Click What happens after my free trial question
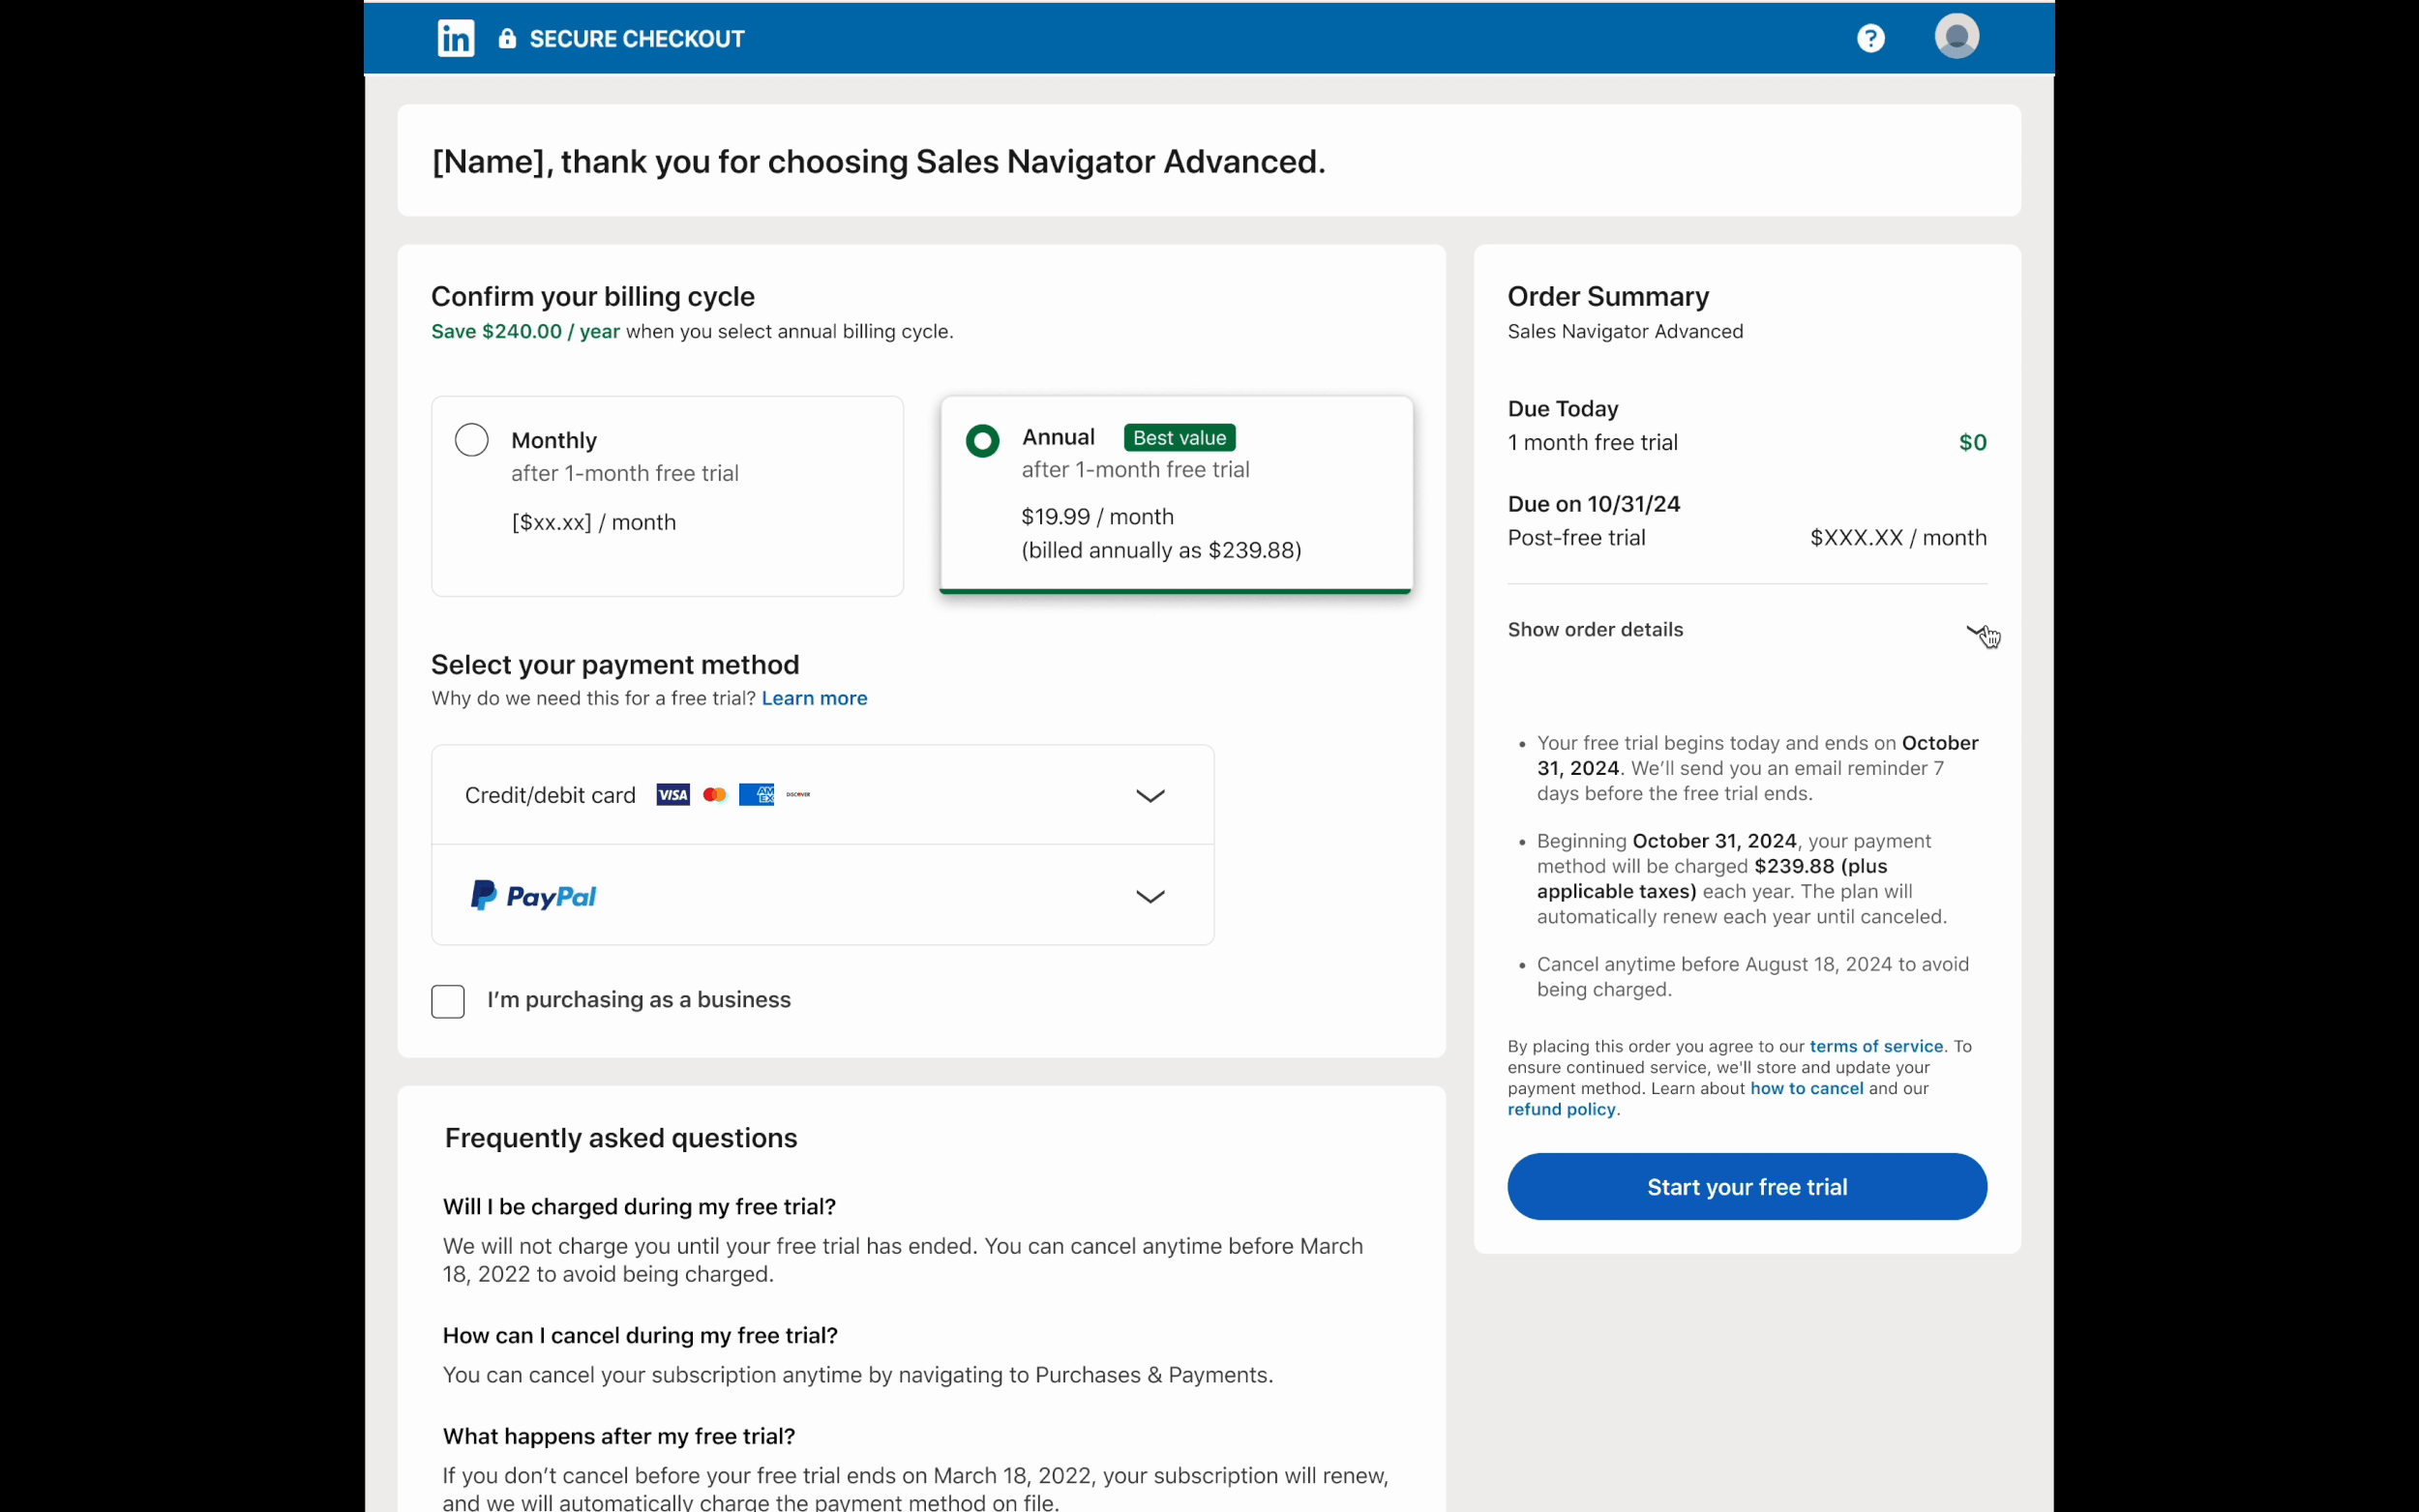The width and height of the screenshot is (2419, 1512). pos(618,1436)
